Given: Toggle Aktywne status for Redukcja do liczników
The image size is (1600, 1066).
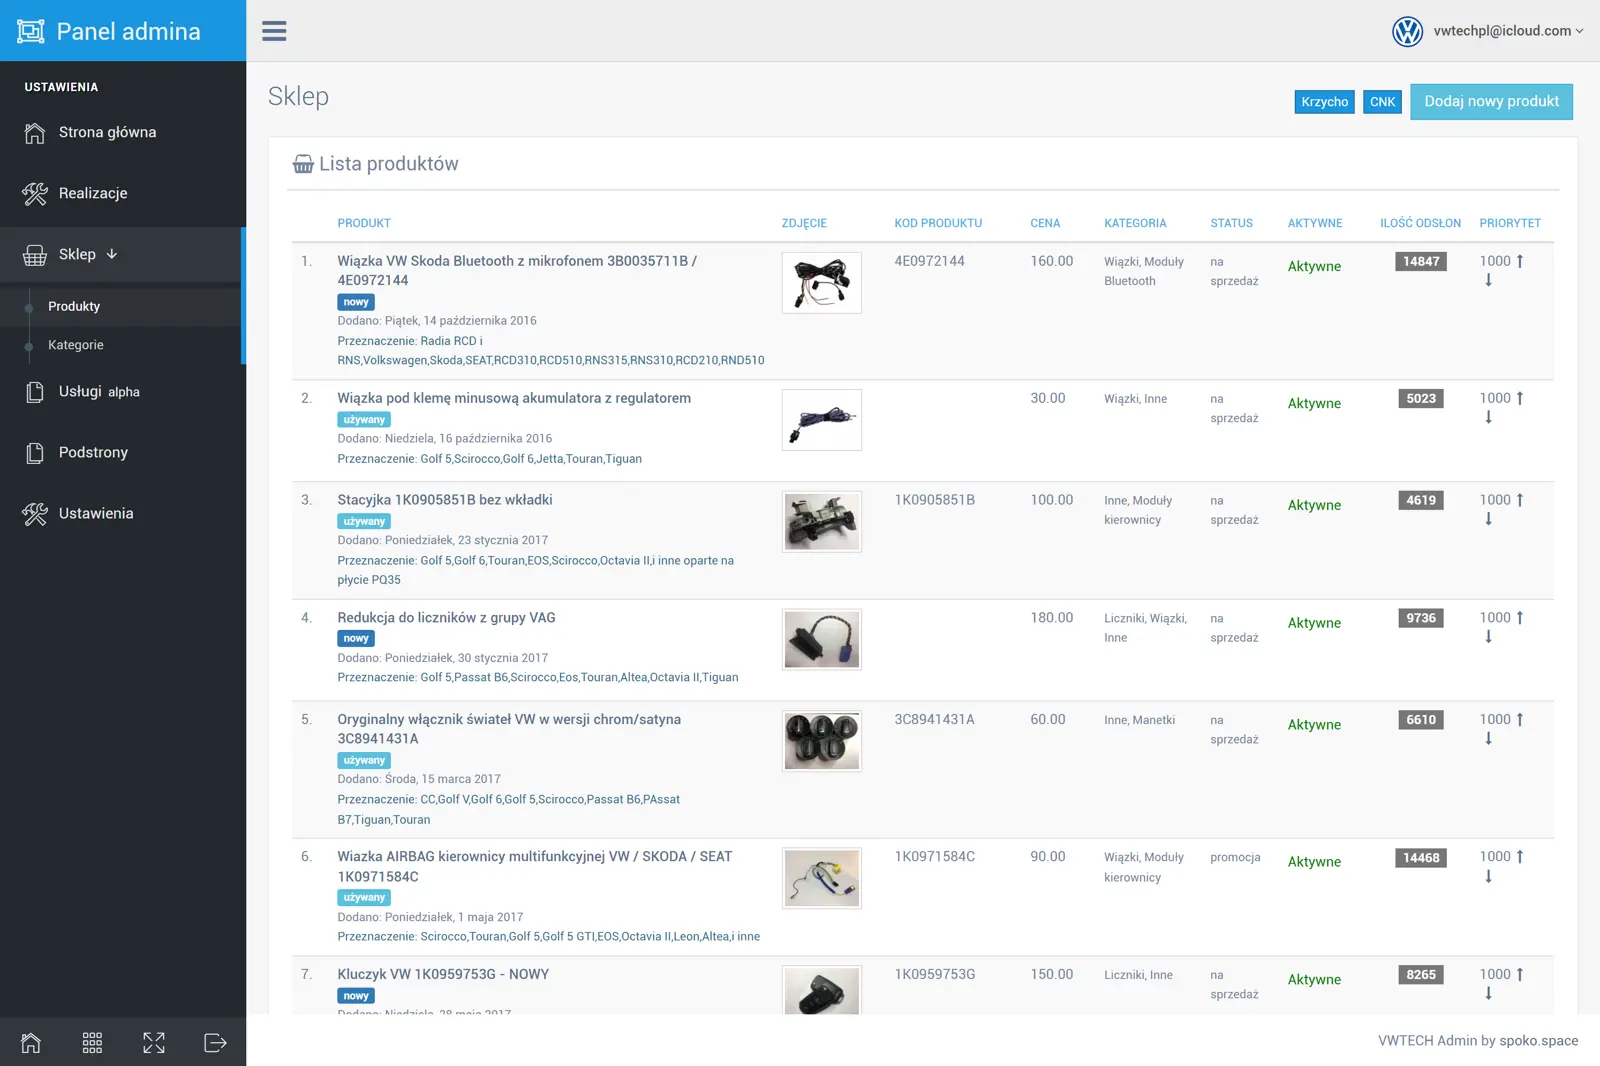Looking at the screenshot, I should 1314,623.
